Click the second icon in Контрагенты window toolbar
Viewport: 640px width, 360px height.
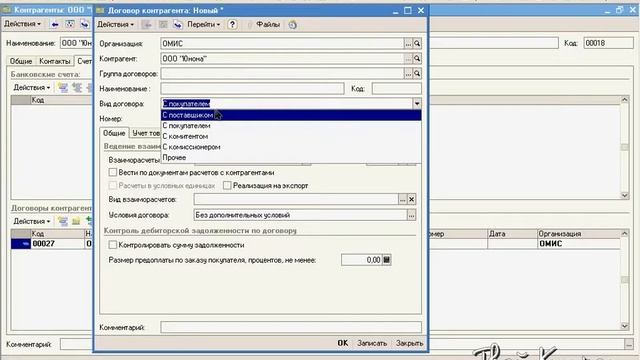(70, 24)
